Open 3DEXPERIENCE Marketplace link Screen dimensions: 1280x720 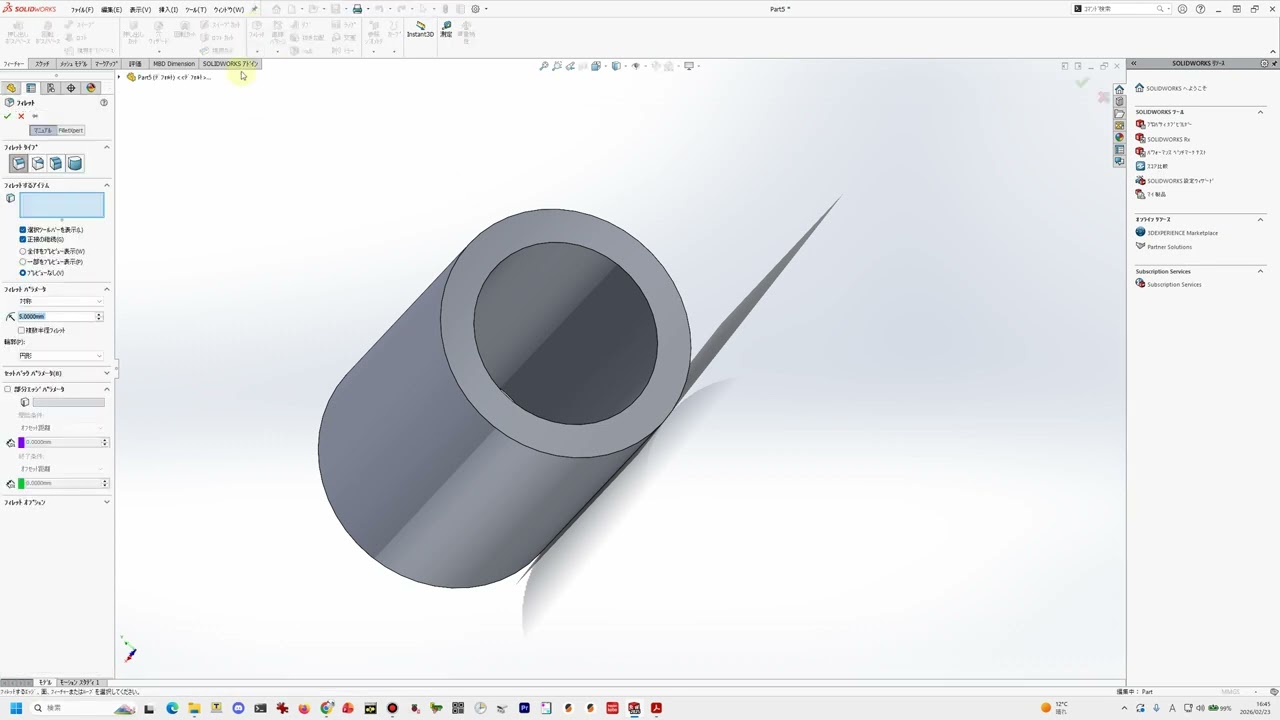pos(1182,233)
